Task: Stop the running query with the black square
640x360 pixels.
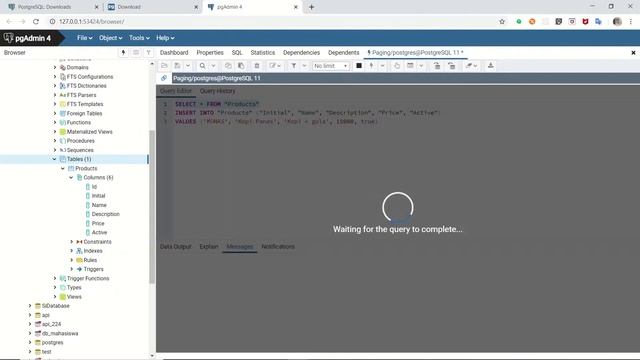Action: click(359, 66)
